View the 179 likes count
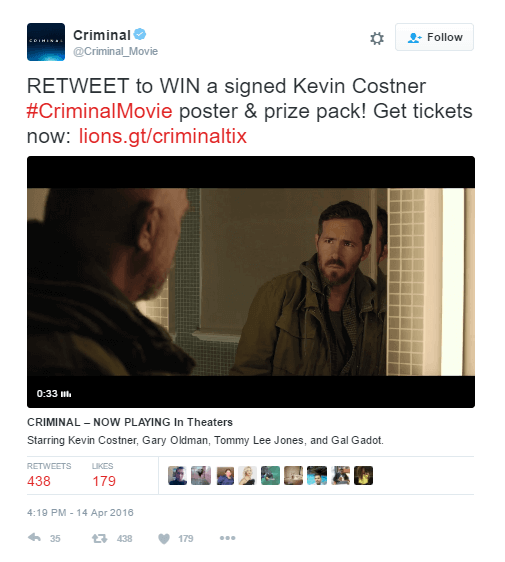 [104, 481]
